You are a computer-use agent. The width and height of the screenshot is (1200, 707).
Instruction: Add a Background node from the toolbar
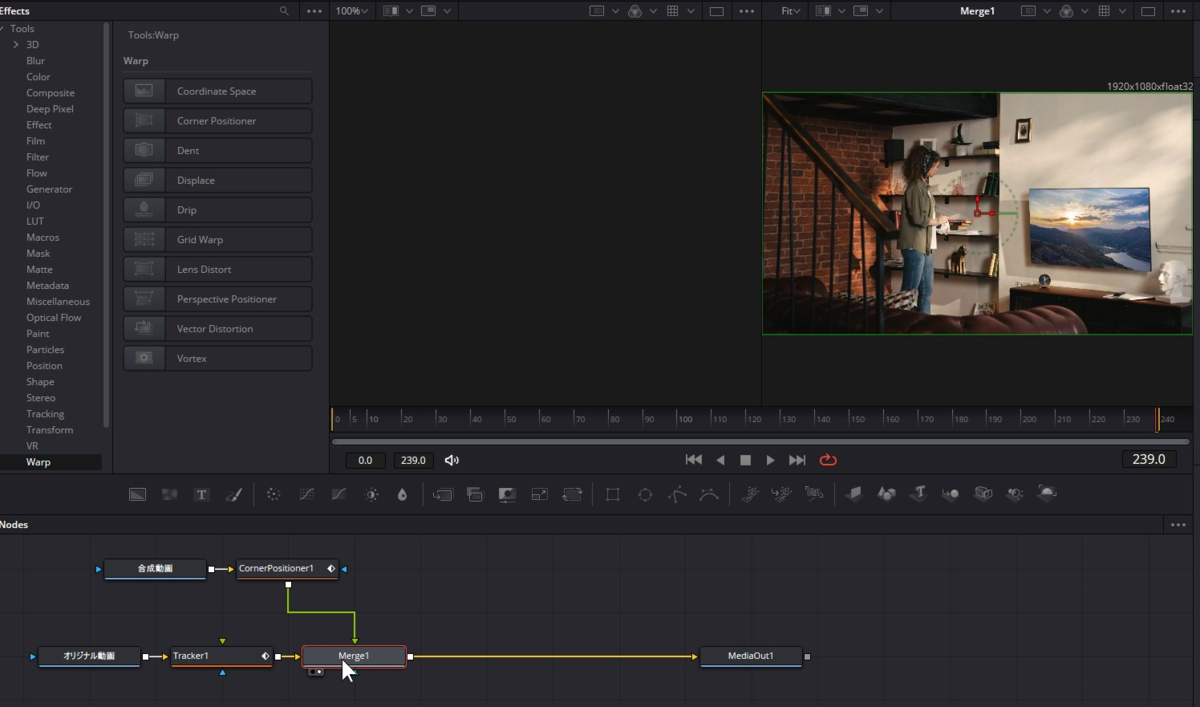pos(138,494)
